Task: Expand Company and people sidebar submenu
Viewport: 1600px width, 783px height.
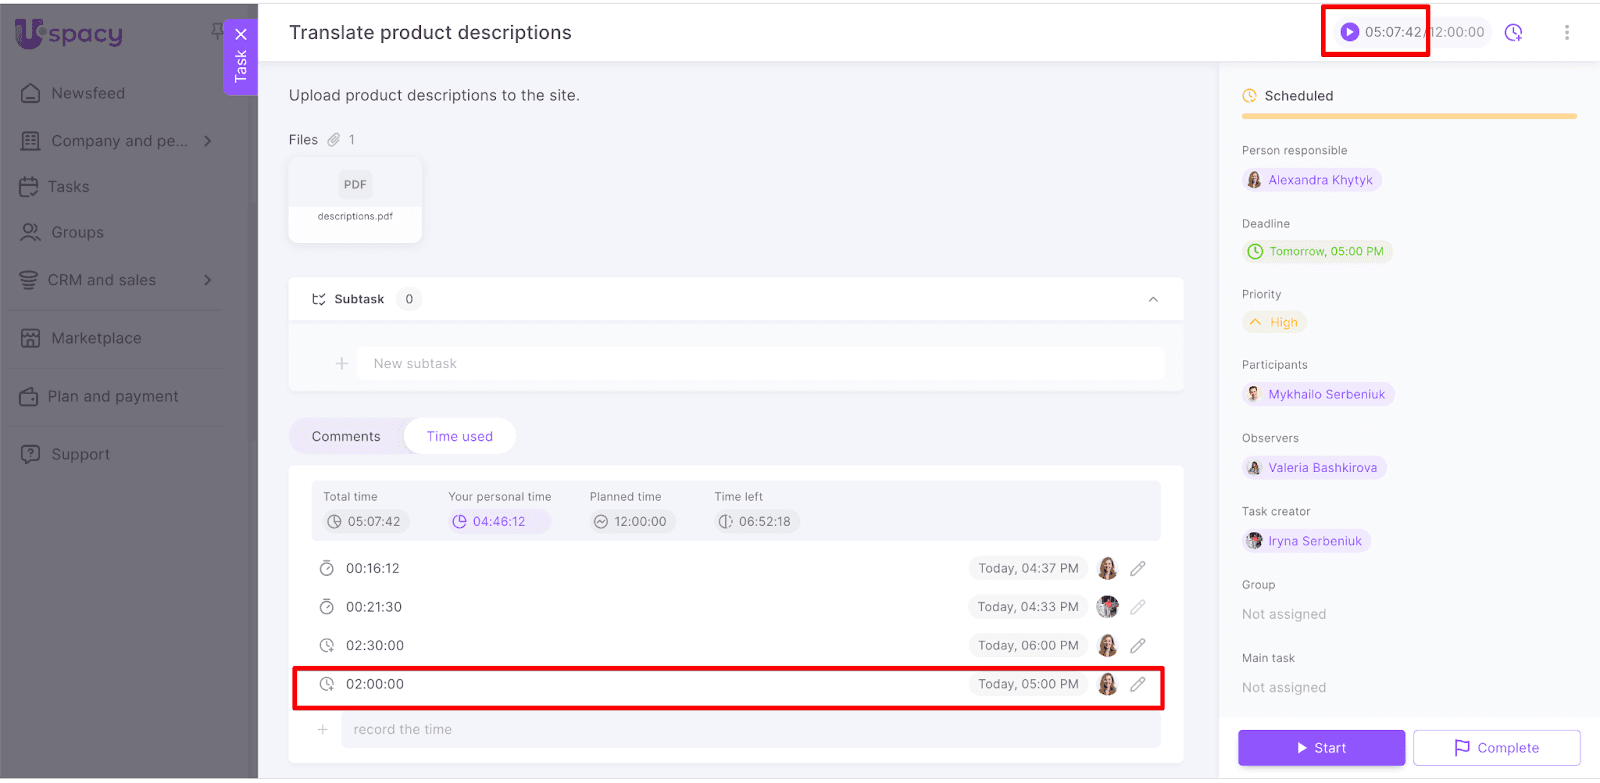Action: tap(208, 141)
